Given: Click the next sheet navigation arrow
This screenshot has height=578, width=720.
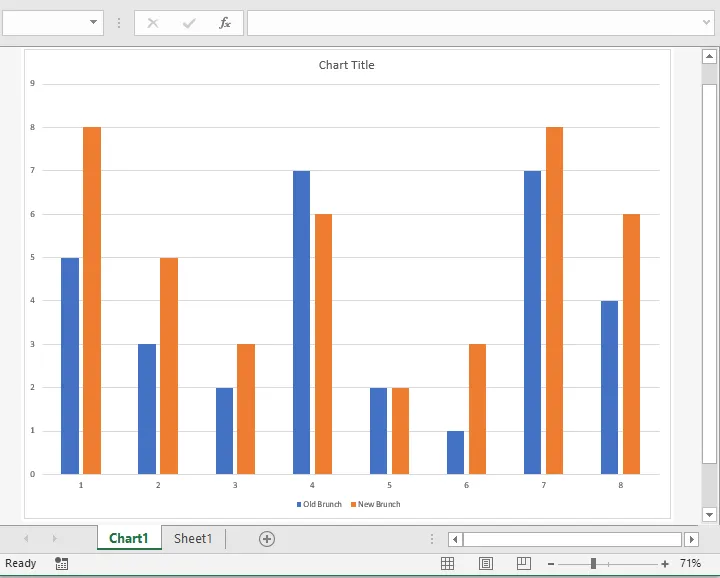Looking at the screenshot, I should pyautogui.click(x=54, y=538).
